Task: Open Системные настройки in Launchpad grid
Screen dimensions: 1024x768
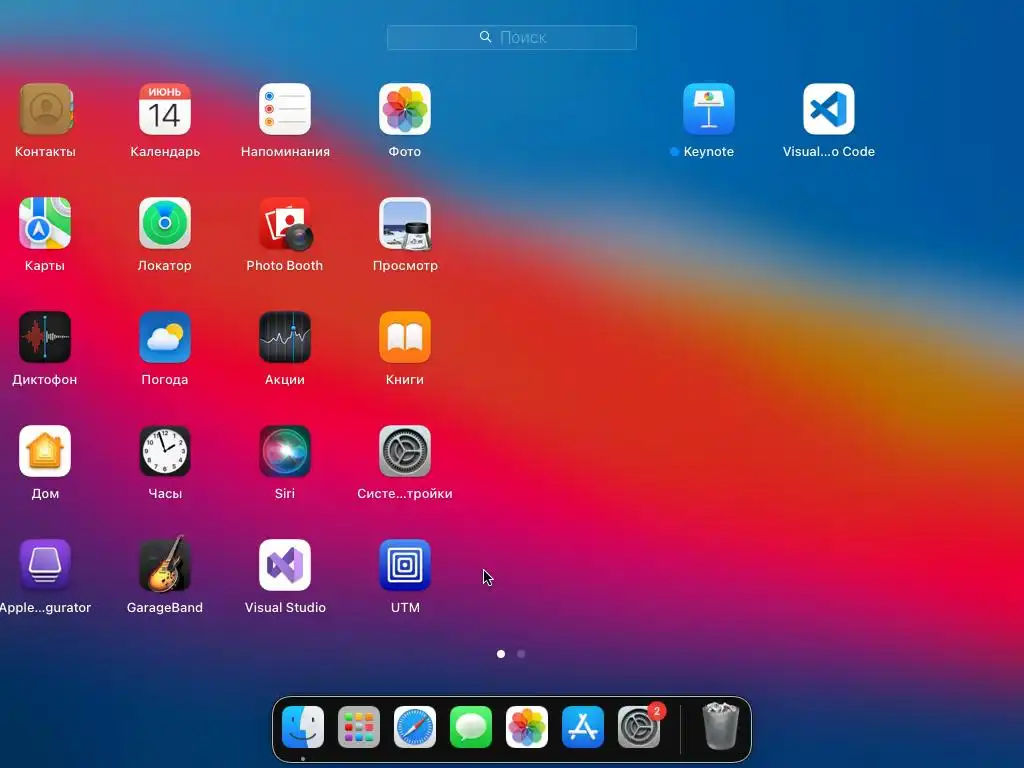Action: click(x=405, y=451)
